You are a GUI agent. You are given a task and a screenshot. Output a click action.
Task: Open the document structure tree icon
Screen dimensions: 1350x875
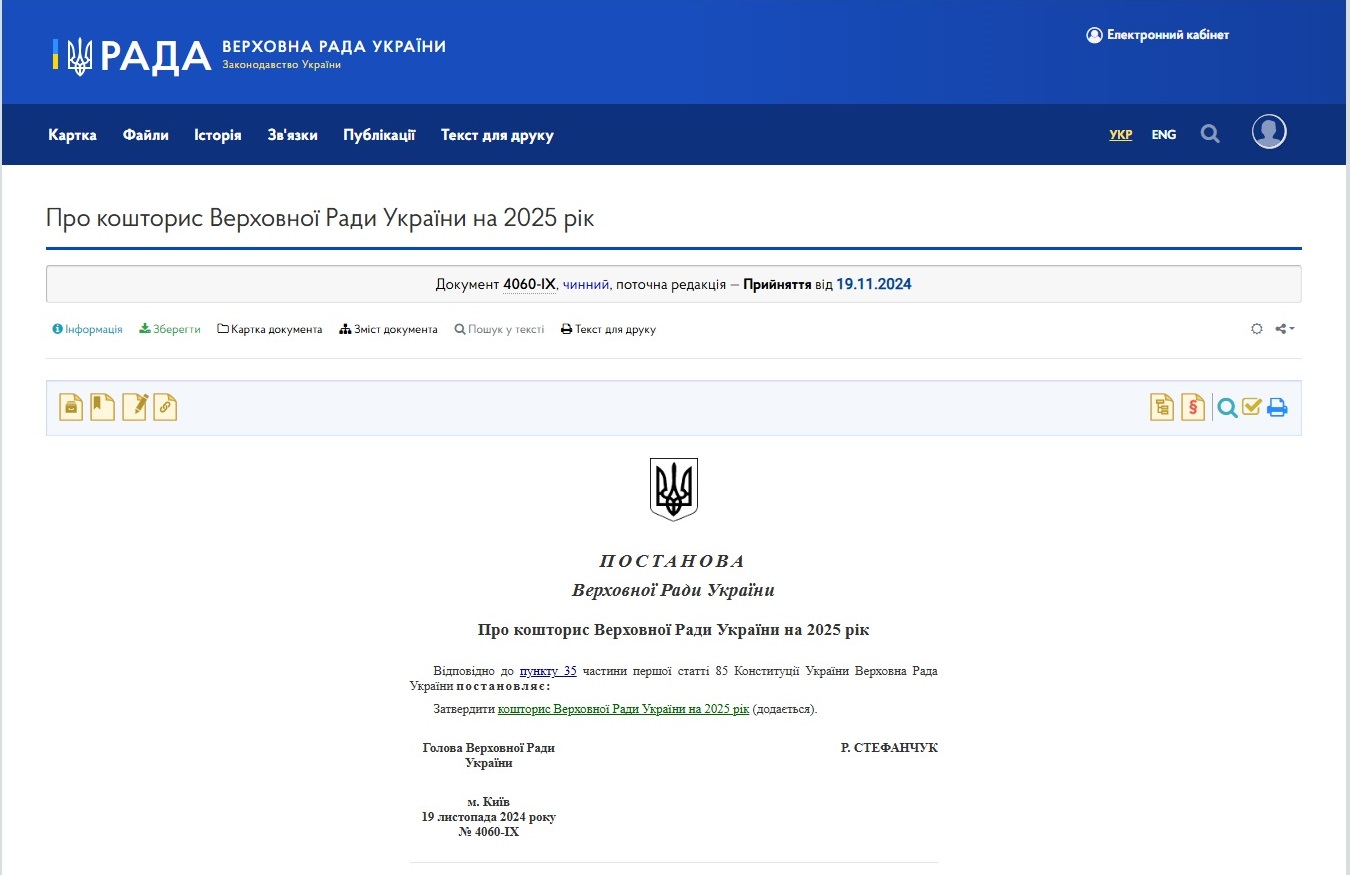[x=1162, y=407]
